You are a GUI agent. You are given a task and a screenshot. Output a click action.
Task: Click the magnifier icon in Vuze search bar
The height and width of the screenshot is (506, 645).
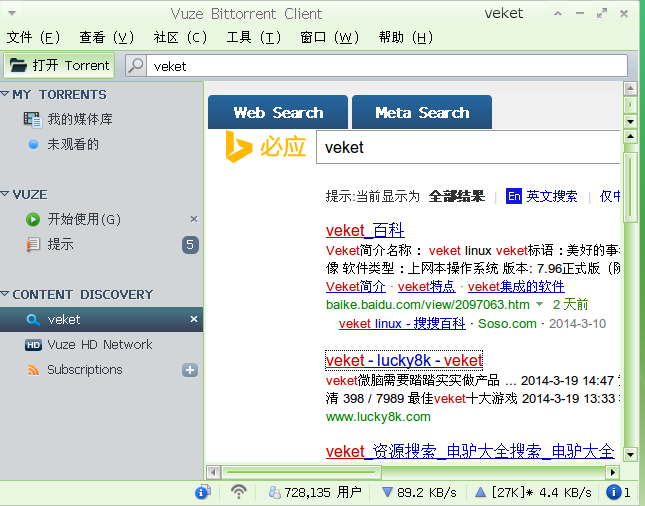(136, 65)
